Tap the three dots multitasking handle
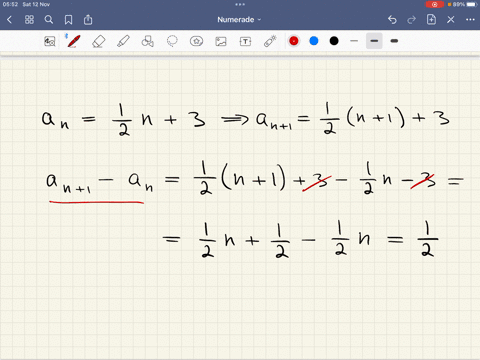The image size is (480, 360). click(240, 4)
